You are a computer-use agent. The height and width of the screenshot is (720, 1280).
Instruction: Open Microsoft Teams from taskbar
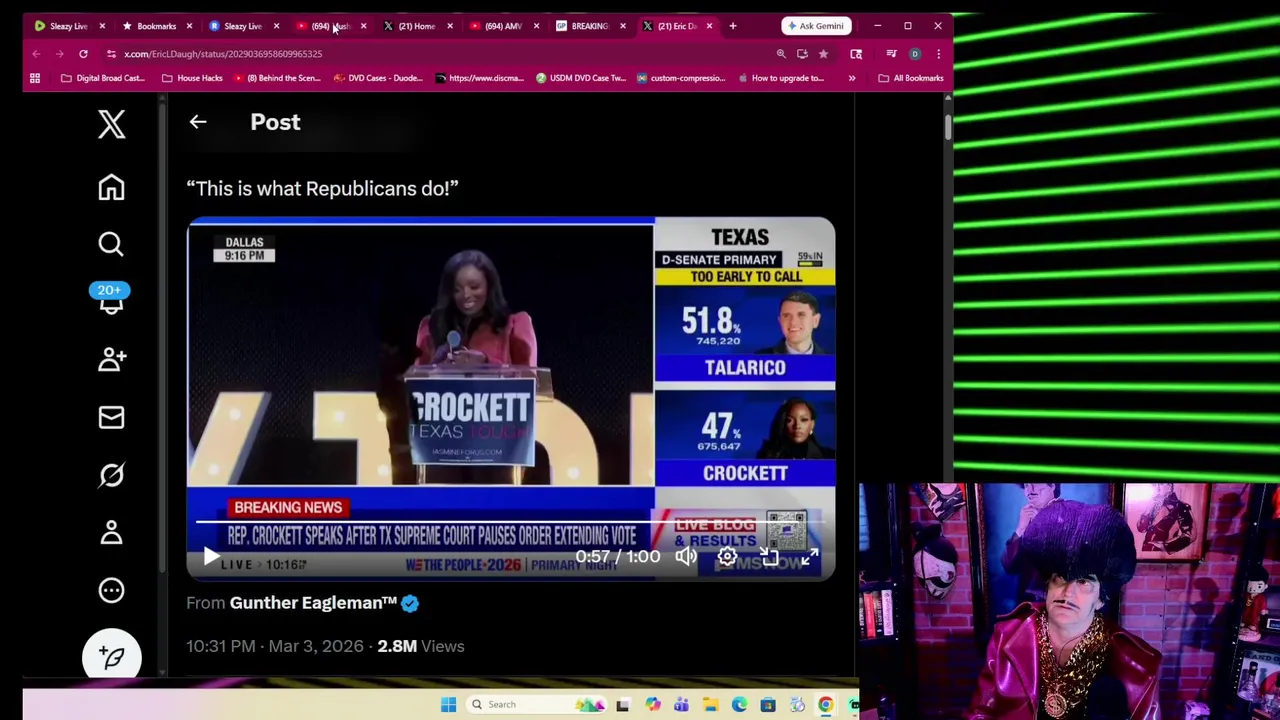point(681,705)
